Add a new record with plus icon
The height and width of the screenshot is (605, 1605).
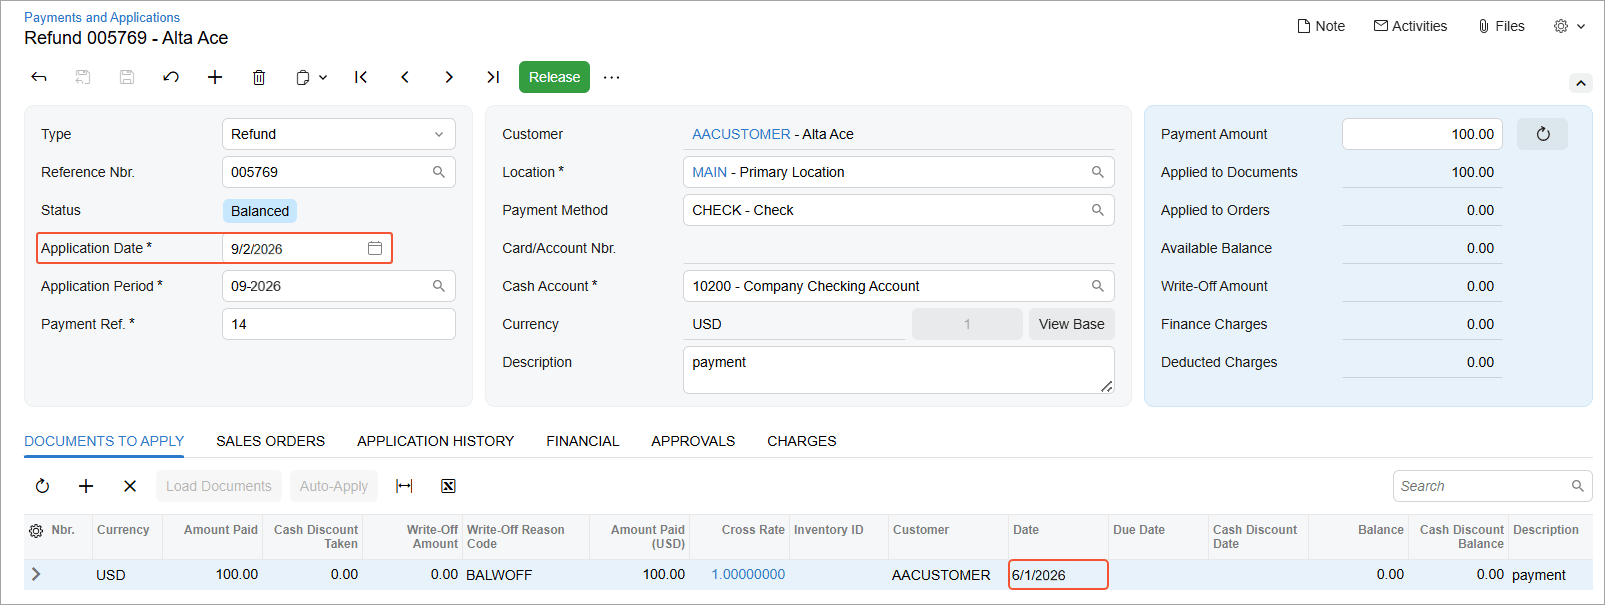click(215, 77)
